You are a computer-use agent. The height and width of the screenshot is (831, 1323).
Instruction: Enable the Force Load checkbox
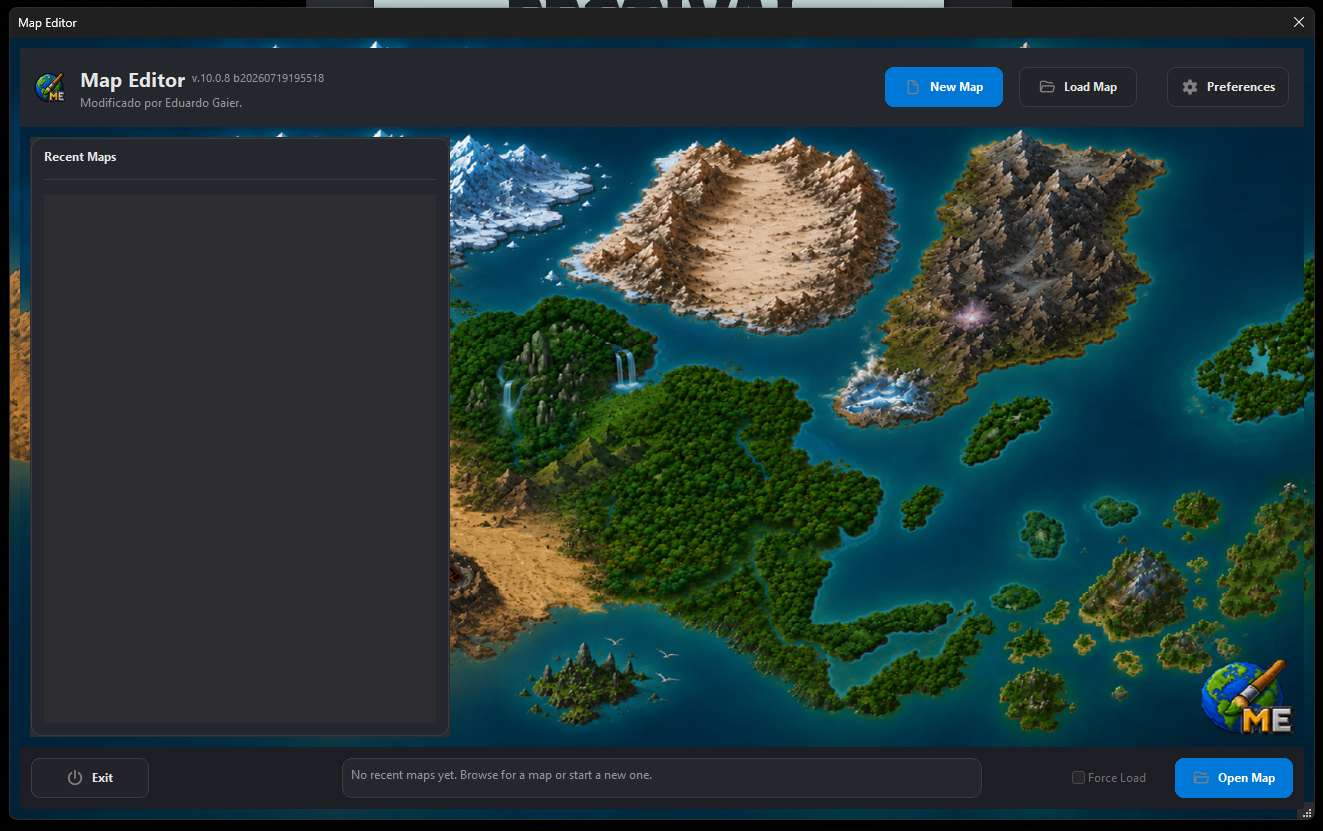pyautogui.click(x=1078, y=778)
